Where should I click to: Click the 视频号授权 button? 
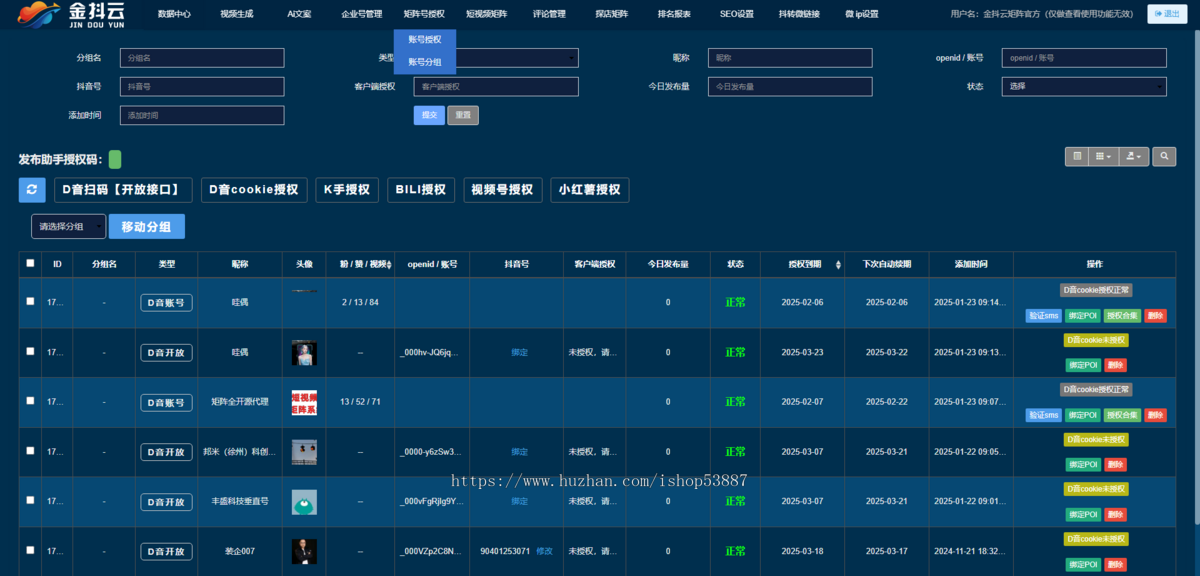503,190
